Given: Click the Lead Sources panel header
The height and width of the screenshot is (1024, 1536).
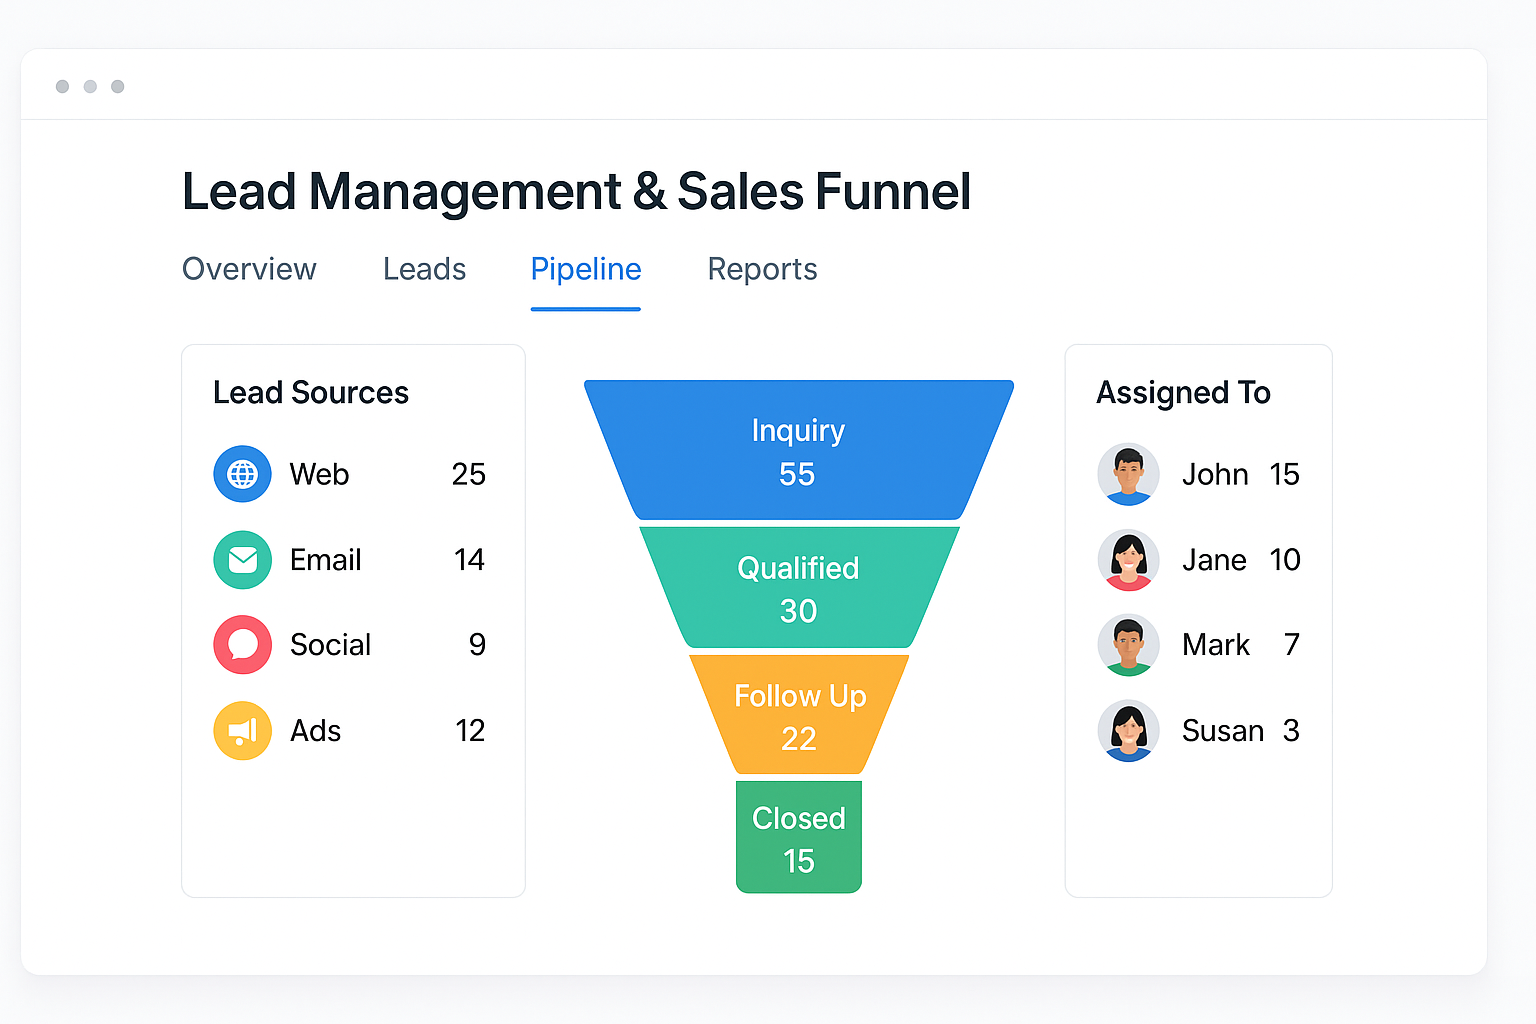Looking at the screenshot, I should coord(310,392).
